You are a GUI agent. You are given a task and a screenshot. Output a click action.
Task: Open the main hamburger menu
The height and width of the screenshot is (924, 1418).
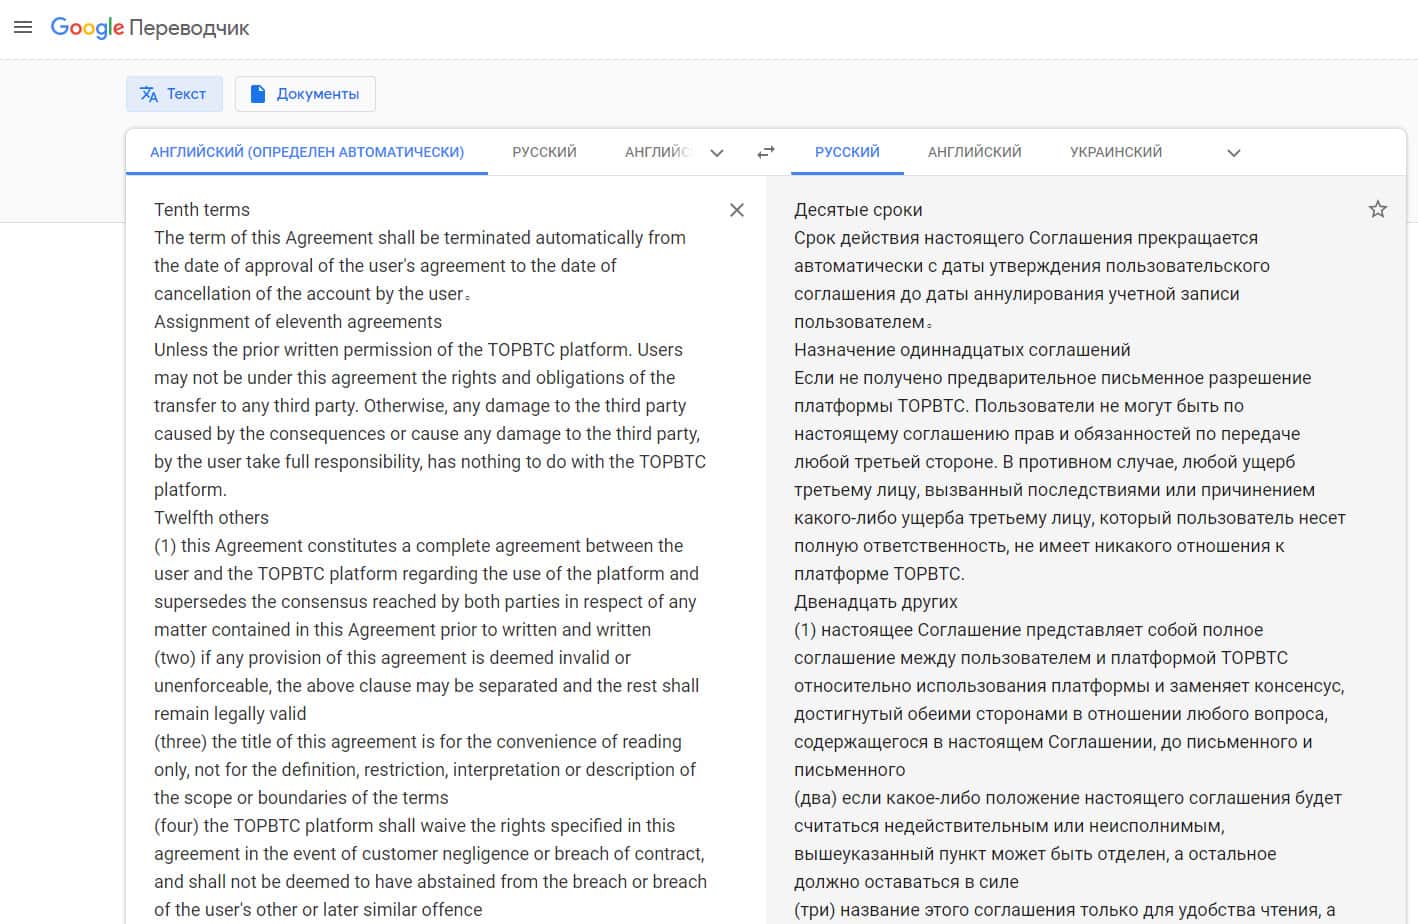pyautogui.click(x=23, y=27)
